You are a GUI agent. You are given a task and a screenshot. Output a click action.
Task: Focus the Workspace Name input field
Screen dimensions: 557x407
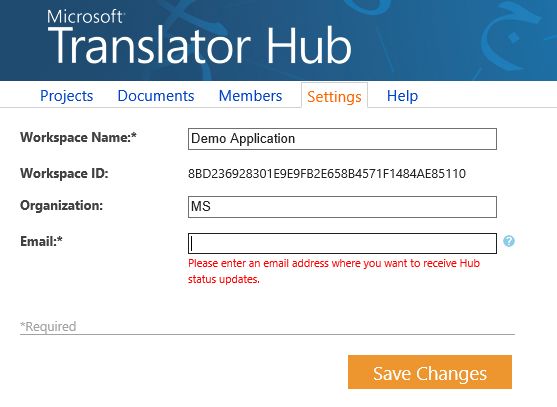[x=342, y=139]
